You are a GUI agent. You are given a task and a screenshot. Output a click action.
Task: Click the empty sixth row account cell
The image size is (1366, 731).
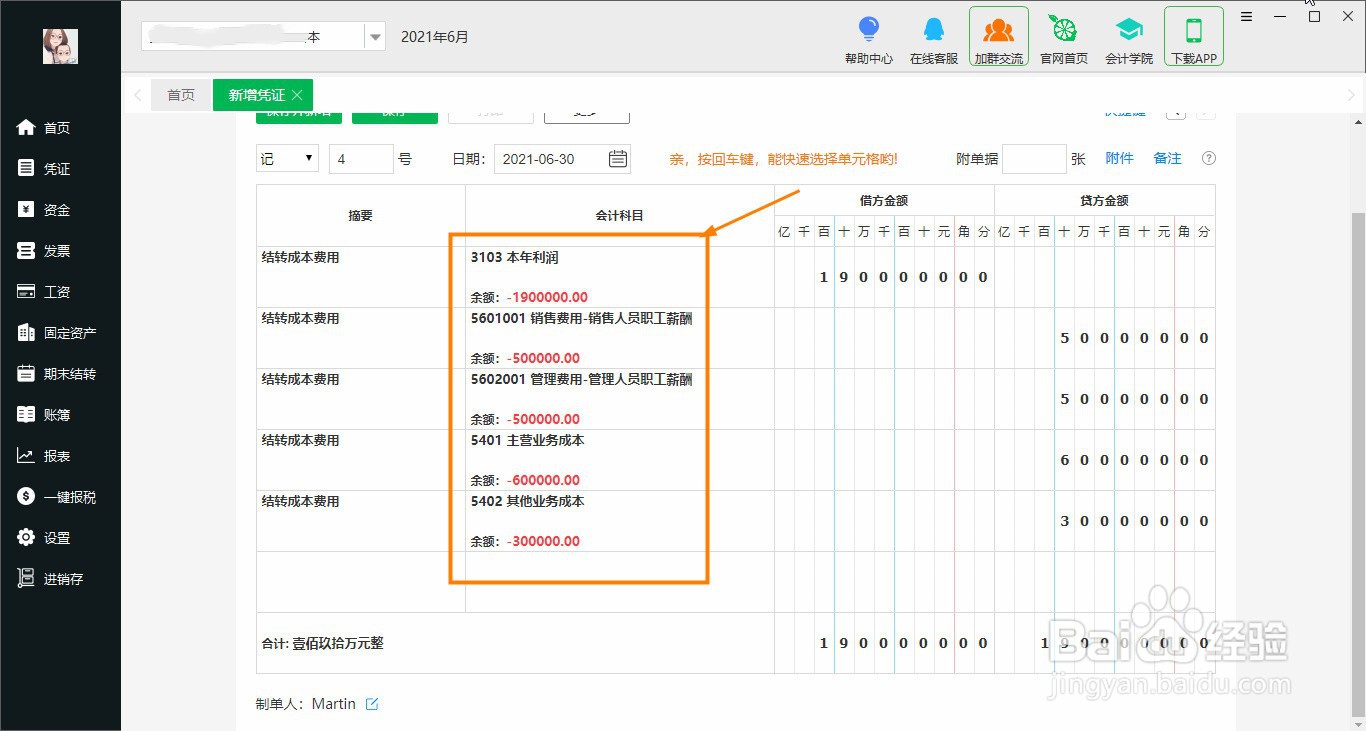(x=619, y=581)
